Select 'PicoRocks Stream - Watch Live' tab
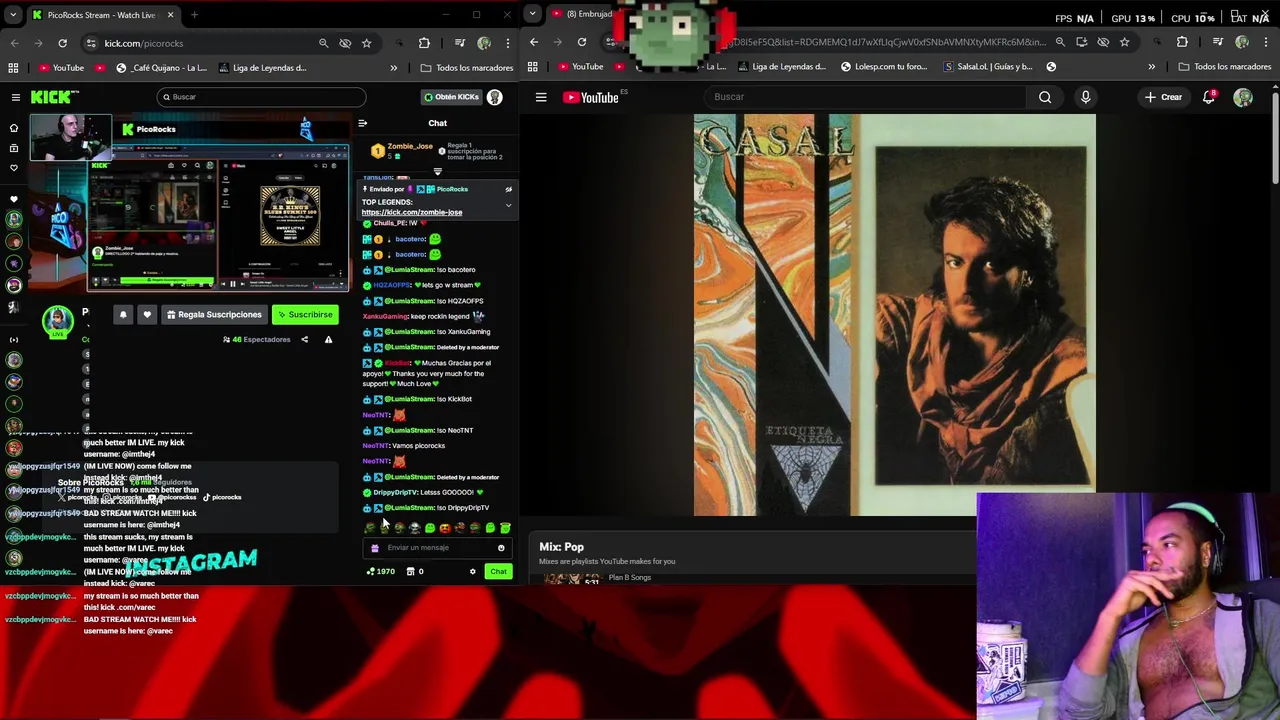Screen dimensions: 1280x720 [100, 15]
